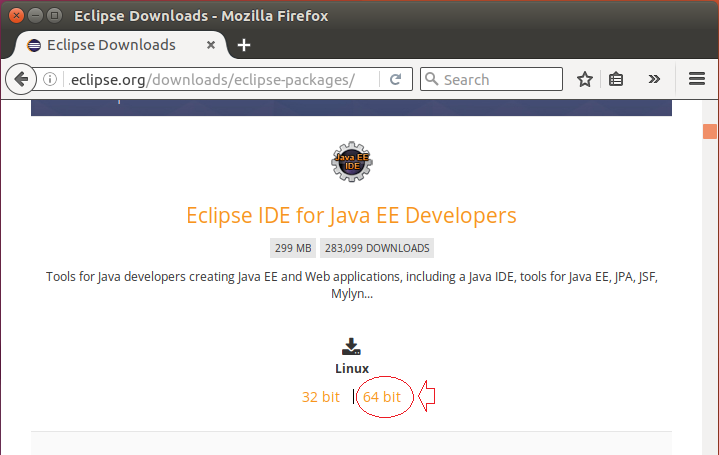Click the address bar URL text
The height and width of the screenshot is (455, 719).
click(x=213, y=80)
